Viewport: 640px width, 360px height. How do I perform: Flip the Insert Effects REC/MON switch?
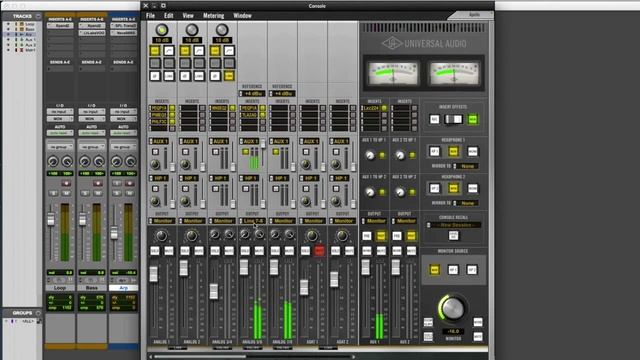(453, 119)
